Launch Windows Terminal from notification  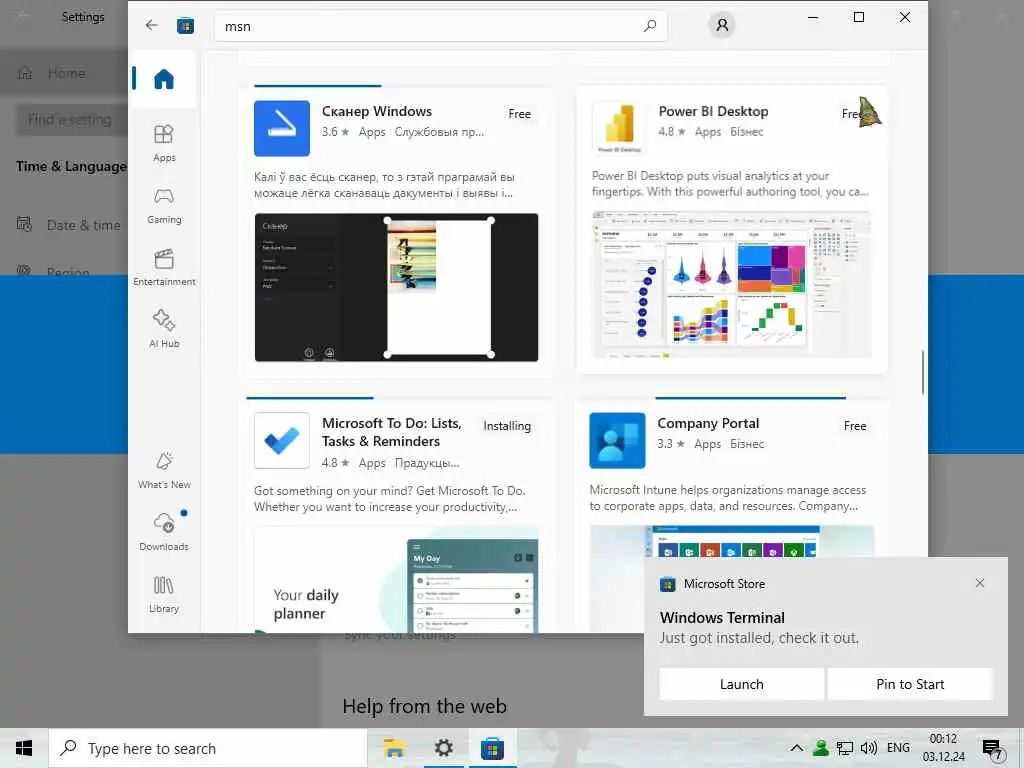pos(741,684)
